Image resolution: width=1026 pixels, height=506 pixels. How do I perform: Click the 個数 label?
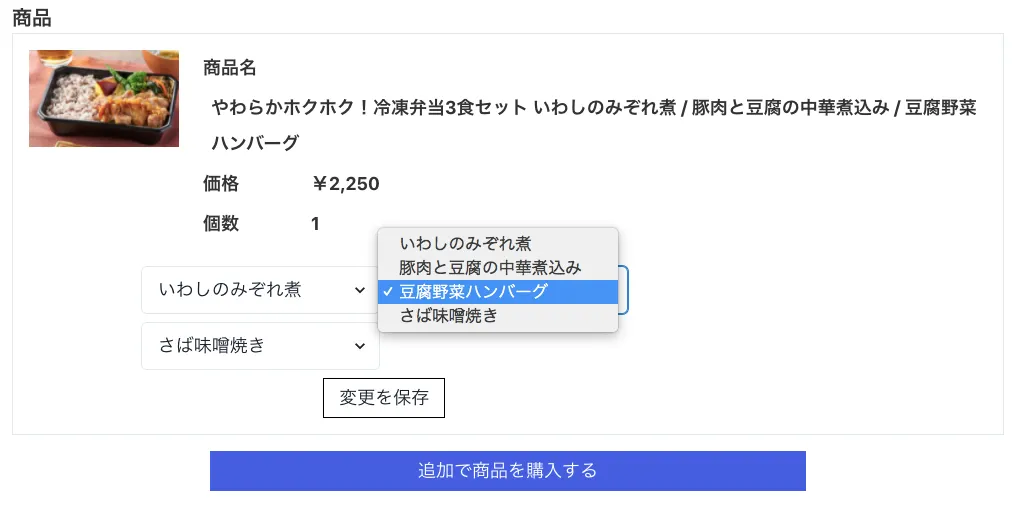[221, 224]
